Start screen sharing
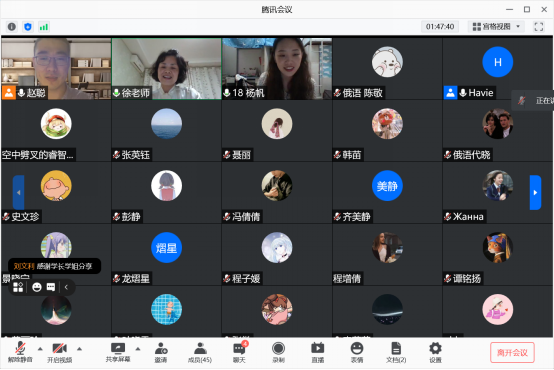 [x=118, y=352]
